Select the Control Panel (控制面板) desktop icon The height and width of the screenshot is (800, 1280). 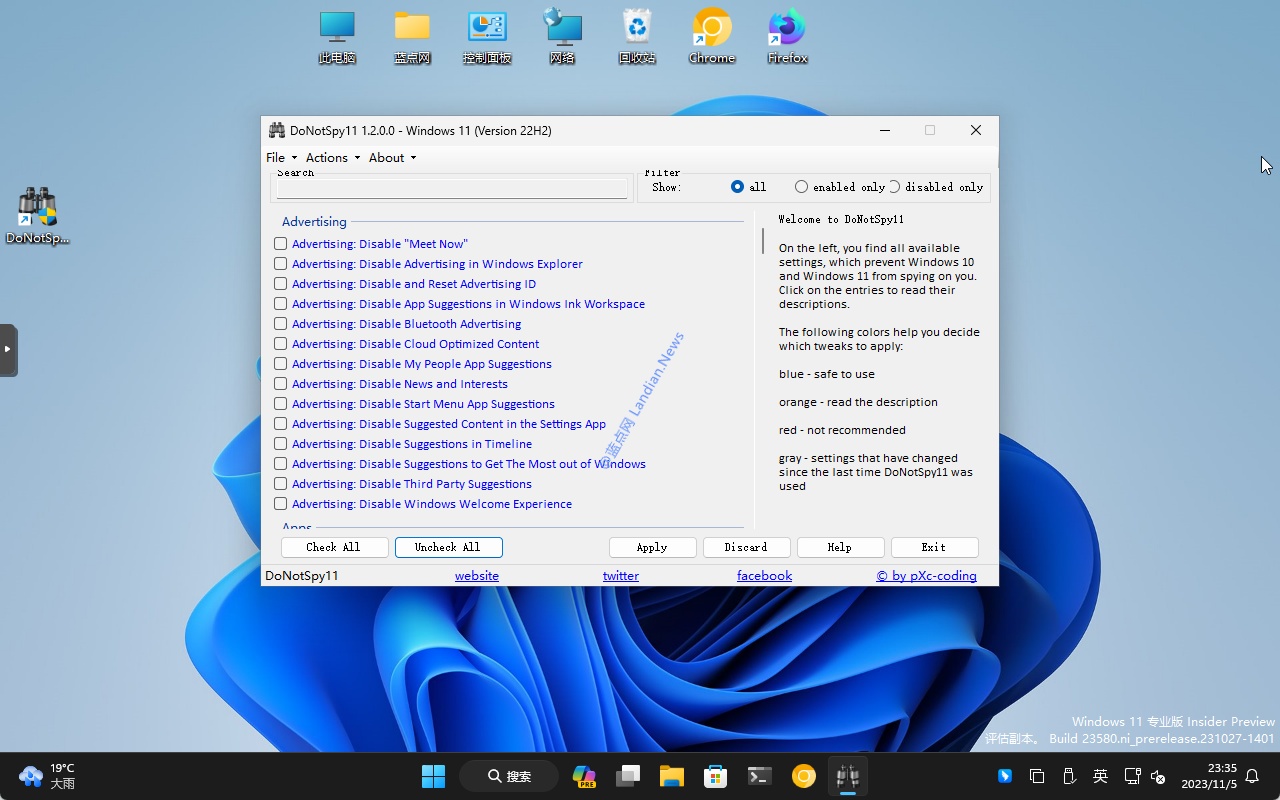tap(487, 31)
